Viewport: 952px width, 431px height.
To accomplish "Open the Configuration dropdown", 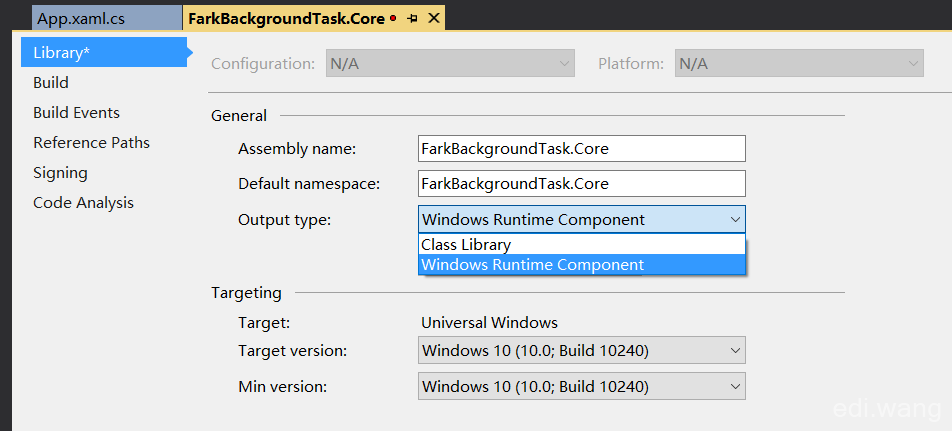I will (x=450, y=64).
